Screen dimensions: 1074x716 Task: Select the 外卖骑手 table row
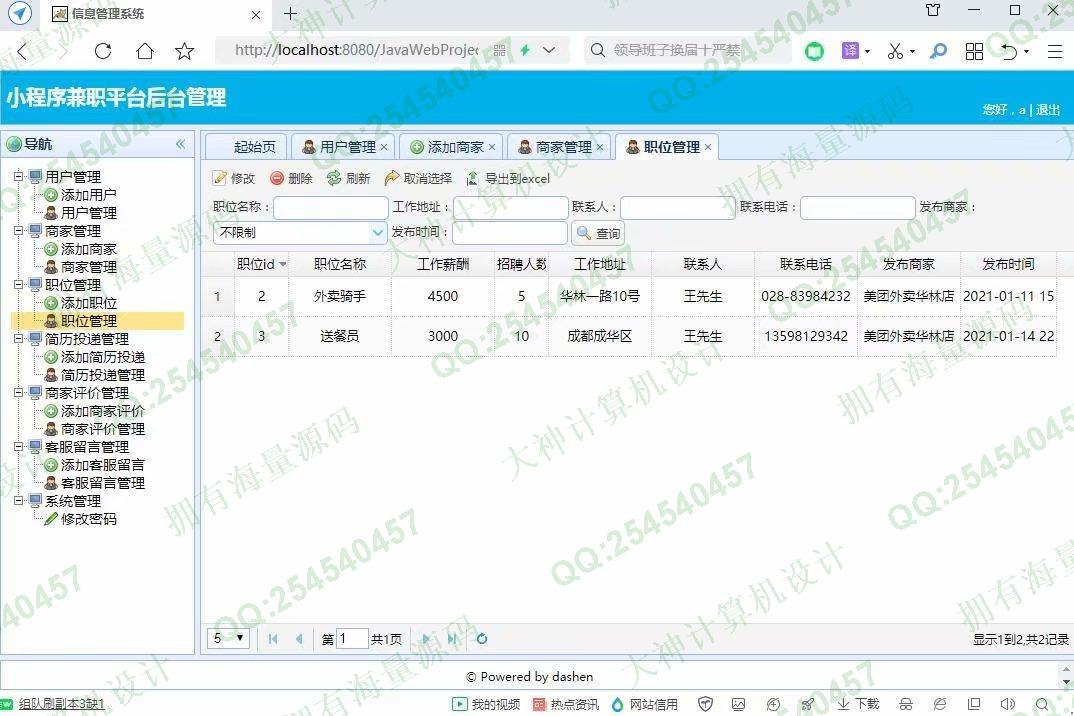tap(629, 296)
